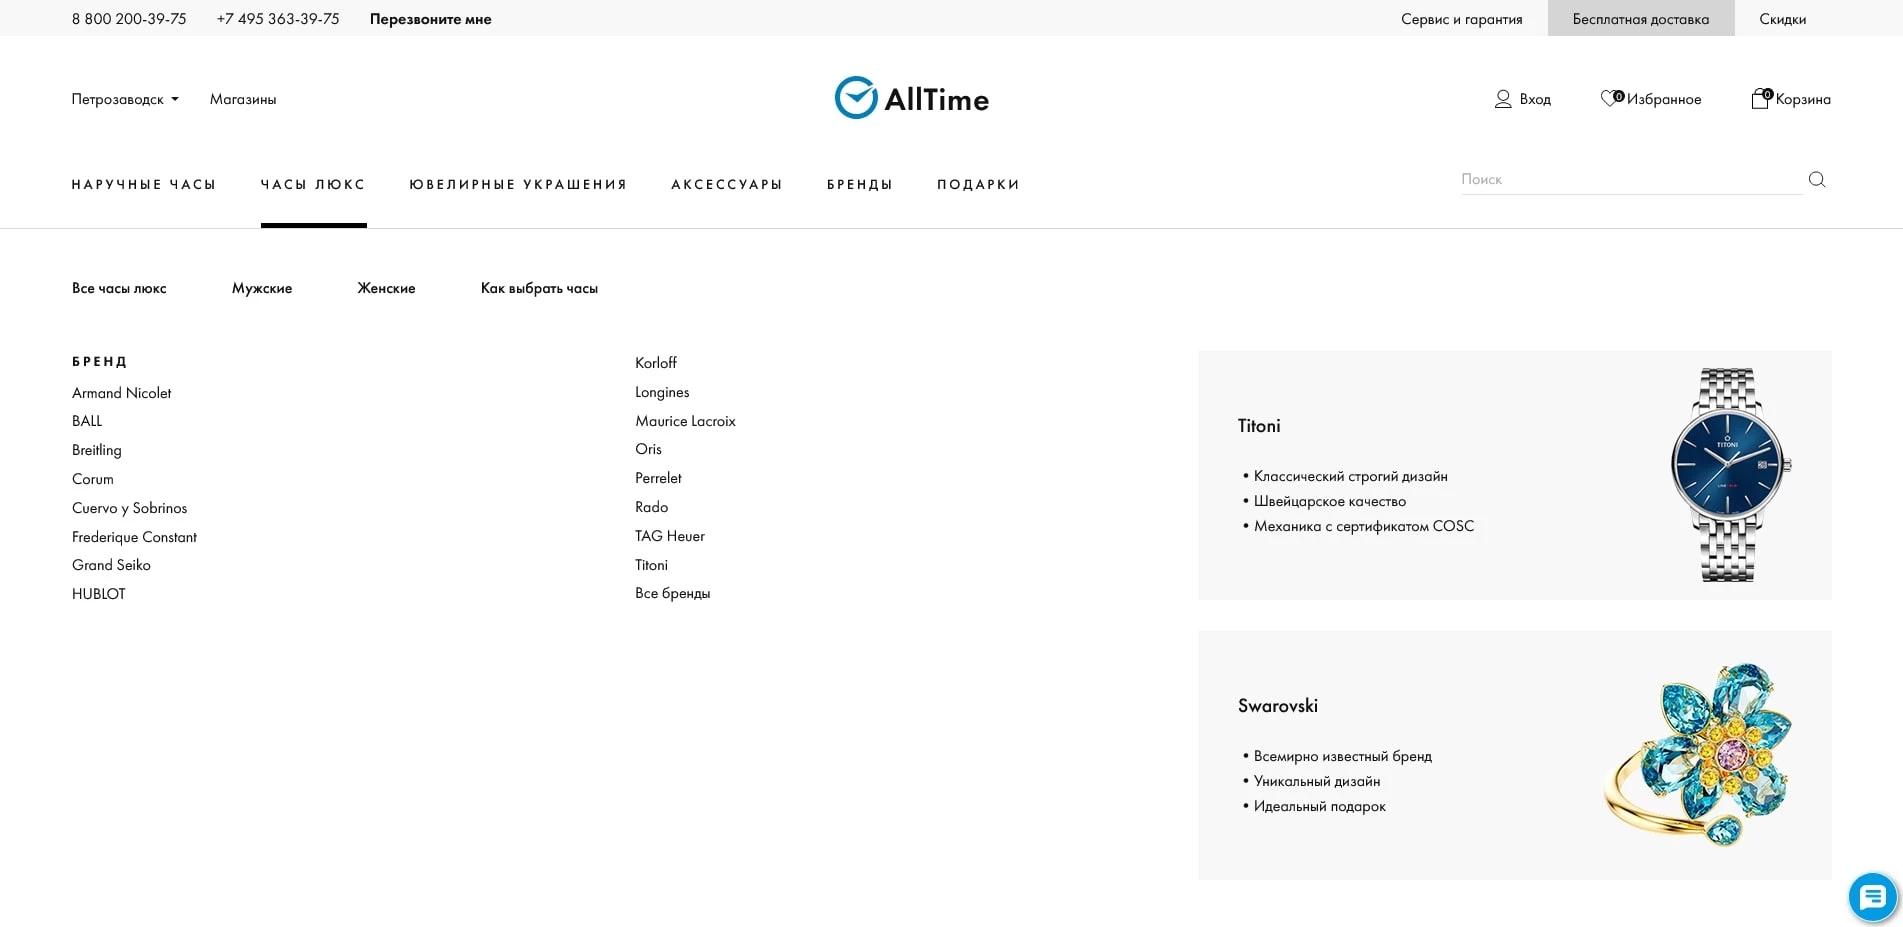The image size is (1903, 927).
Task: Open Бесплатная доставка page
Action: [1640, 19]
